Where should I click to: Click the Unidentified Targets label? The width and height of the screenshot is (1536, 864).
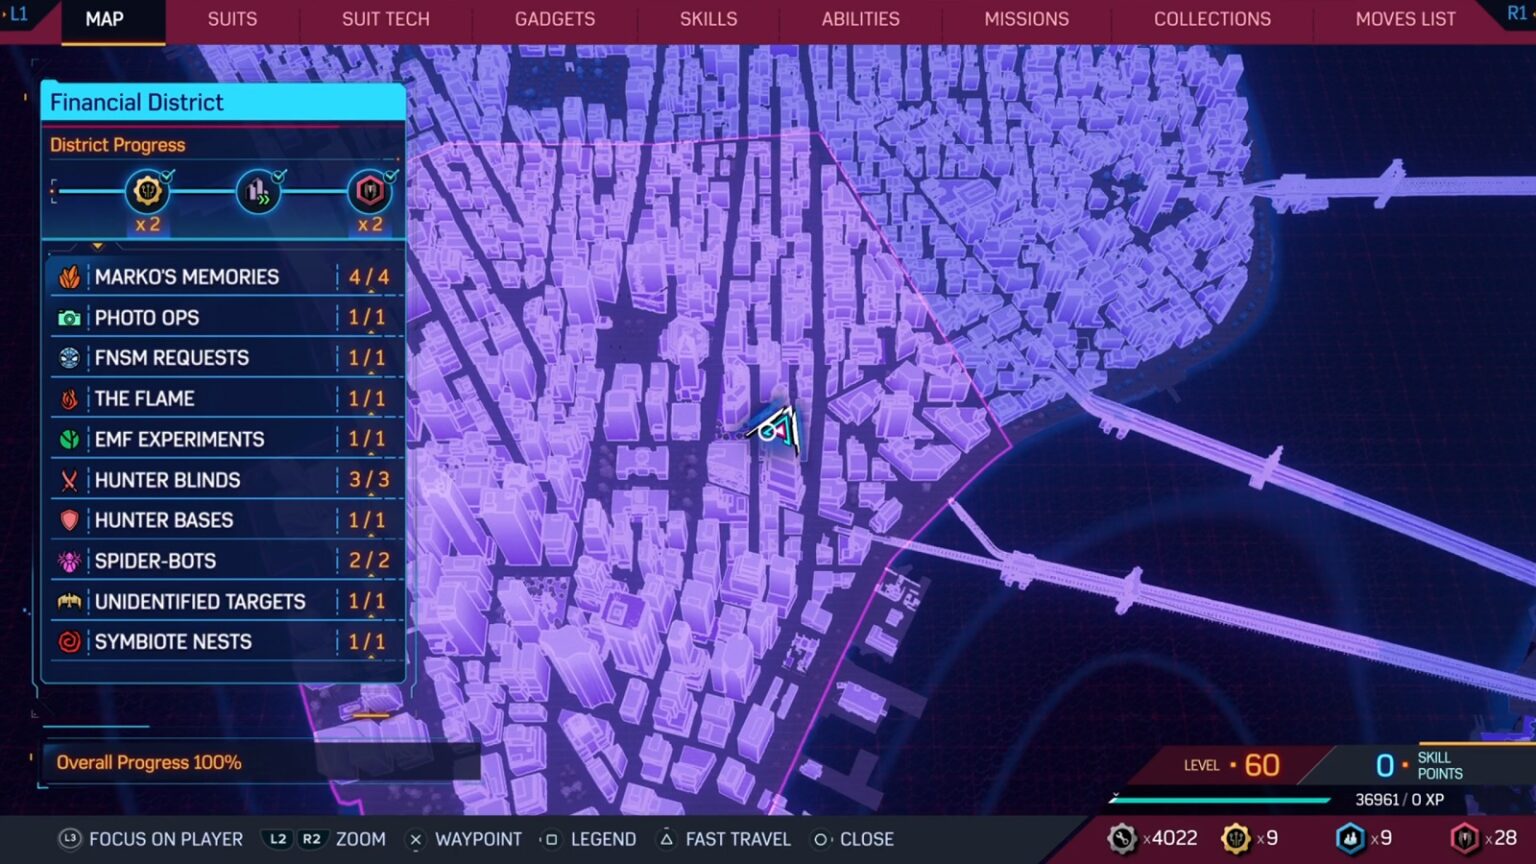coord(200,601)
